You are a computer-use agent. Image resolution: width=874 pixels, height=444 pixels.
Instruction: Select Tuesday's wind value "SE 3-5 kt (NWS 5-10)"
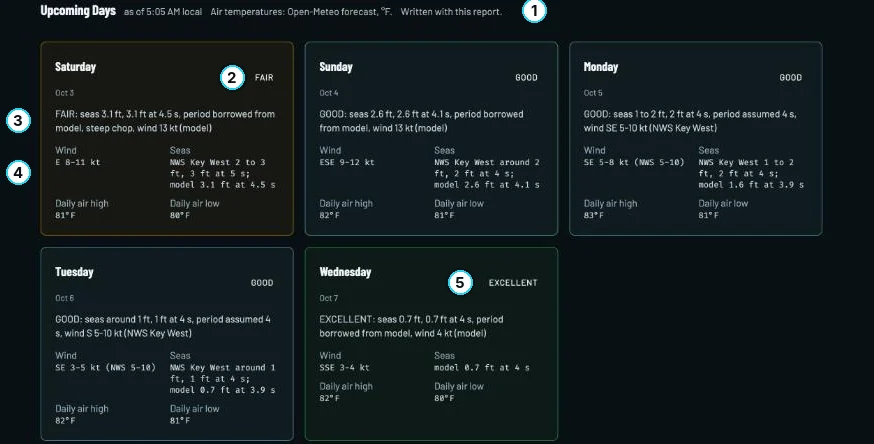pyautogui.click(x=105, y=367)
